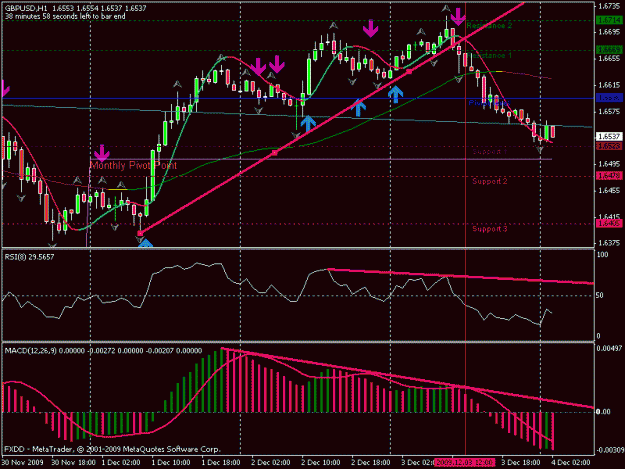Select the Support 1 label

click(490, 151)
